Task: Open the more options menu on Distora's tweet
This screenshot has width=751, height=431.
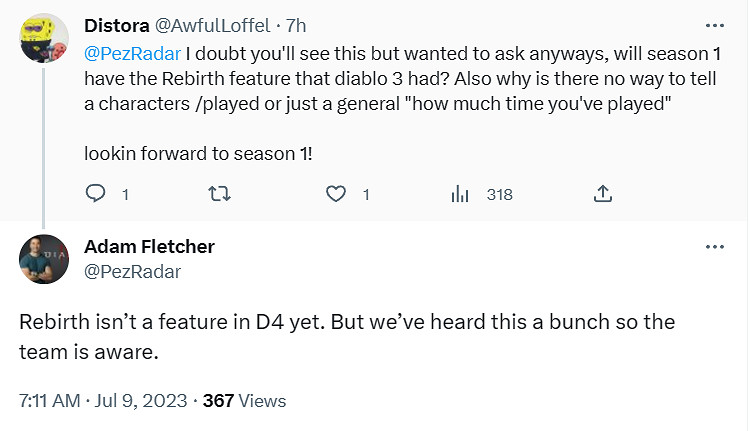Action: [x=714, y=24]
